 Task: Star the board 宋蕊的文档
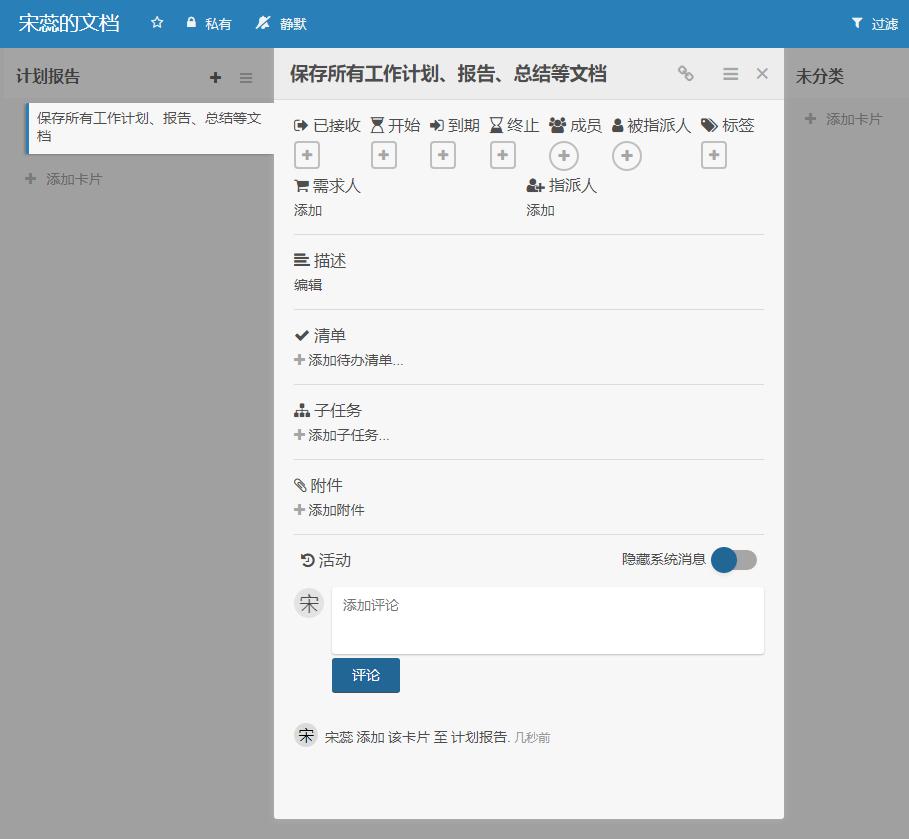[x=157, y=23]
